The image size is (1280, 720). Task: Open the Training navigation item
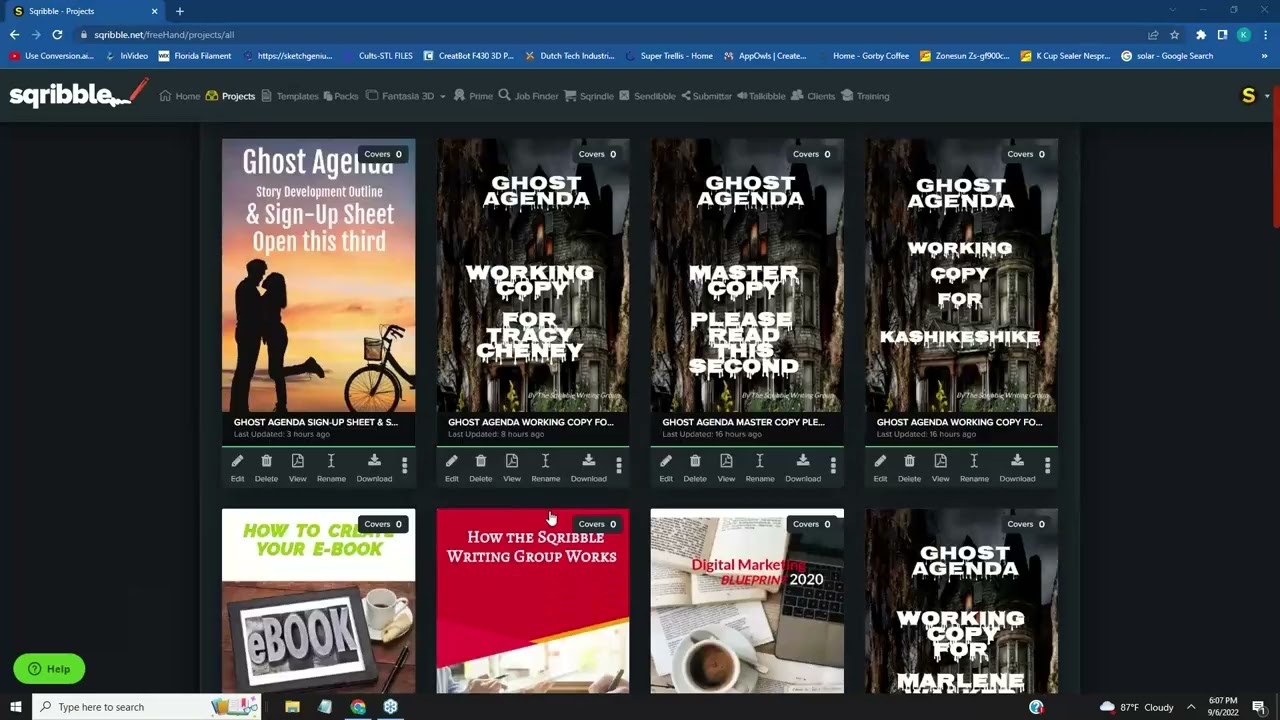coord(865,96)
